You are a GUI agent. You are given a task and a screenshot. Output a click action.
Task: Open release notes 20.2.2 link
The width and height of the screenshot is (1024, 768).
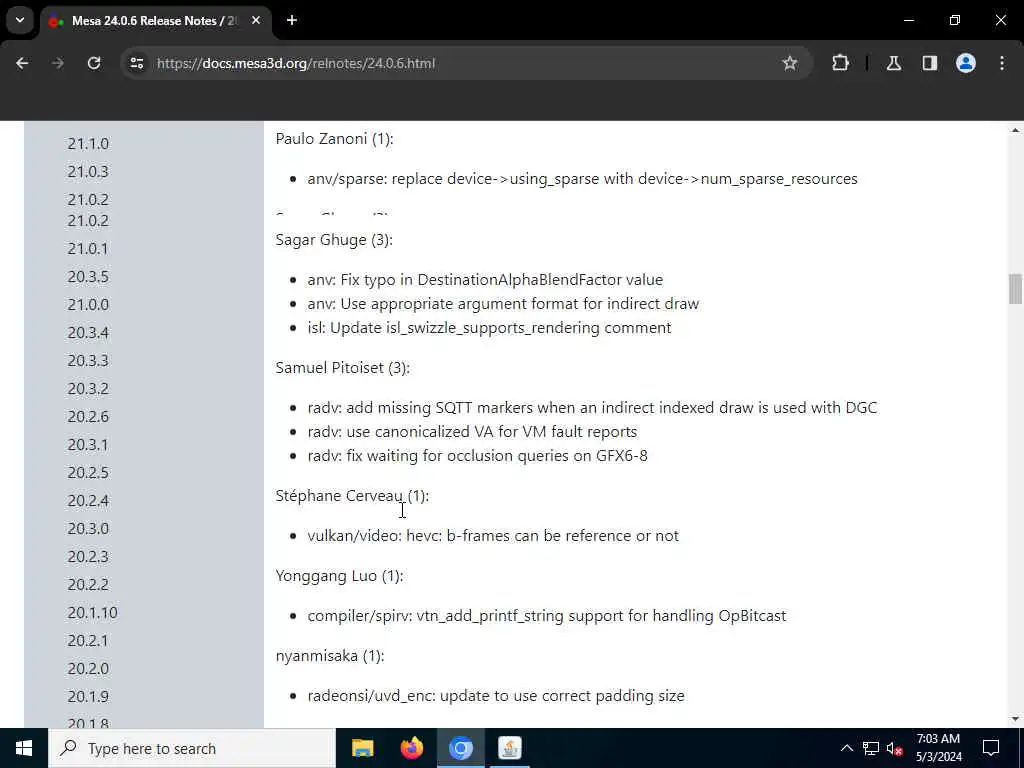point(88,585)
